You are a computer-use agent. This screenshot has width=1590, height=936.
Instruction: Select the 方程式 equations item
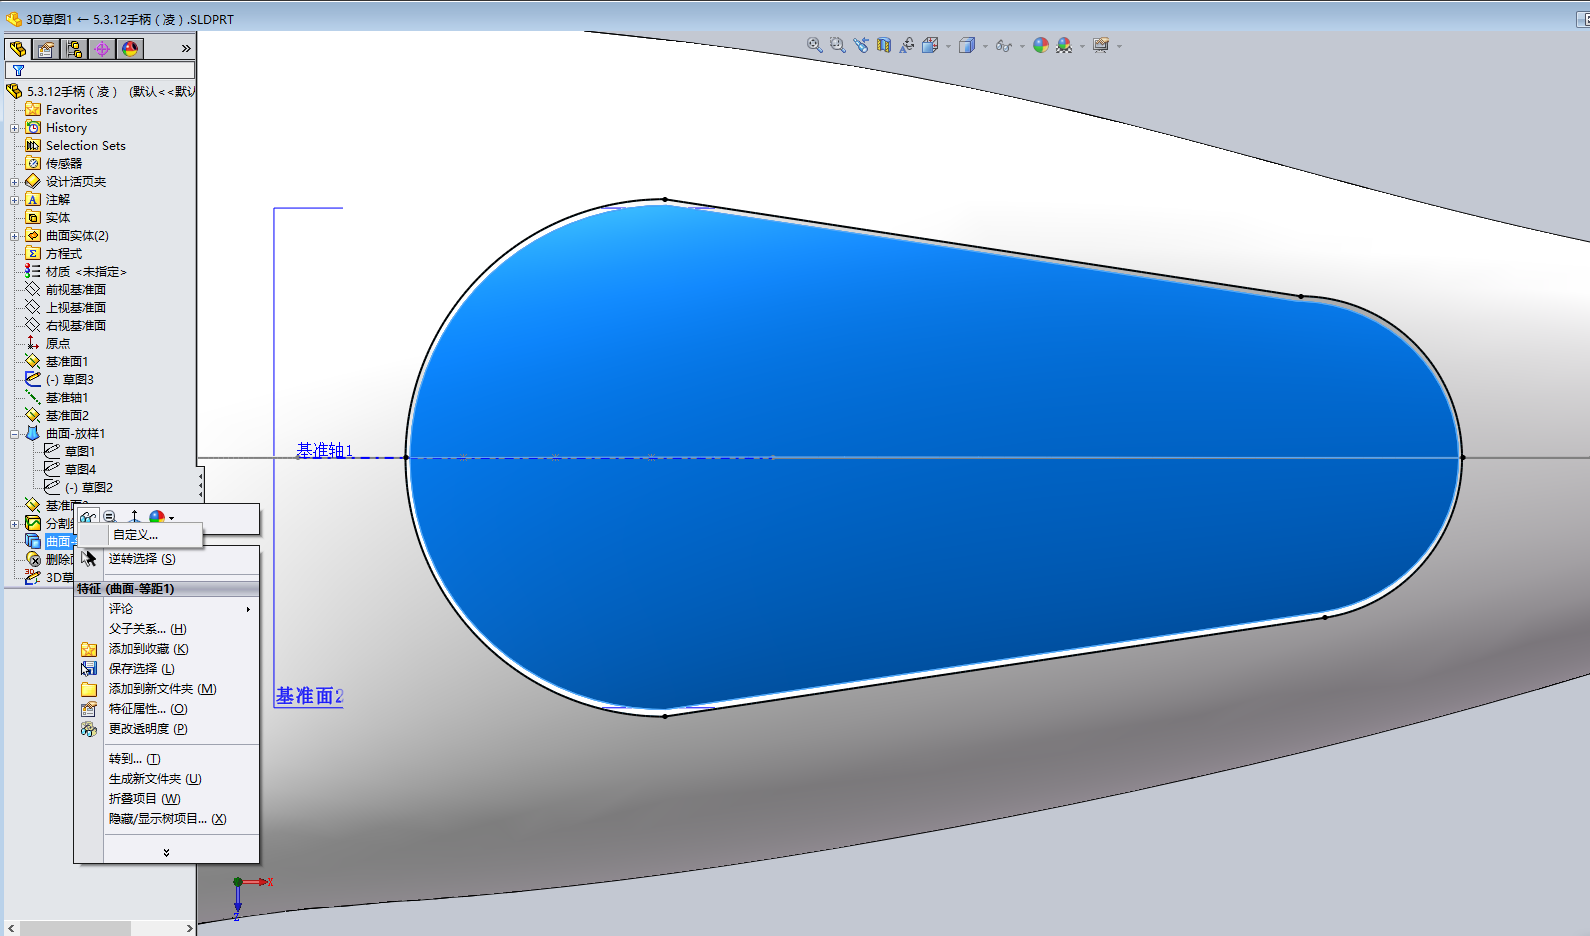(54, 254)
